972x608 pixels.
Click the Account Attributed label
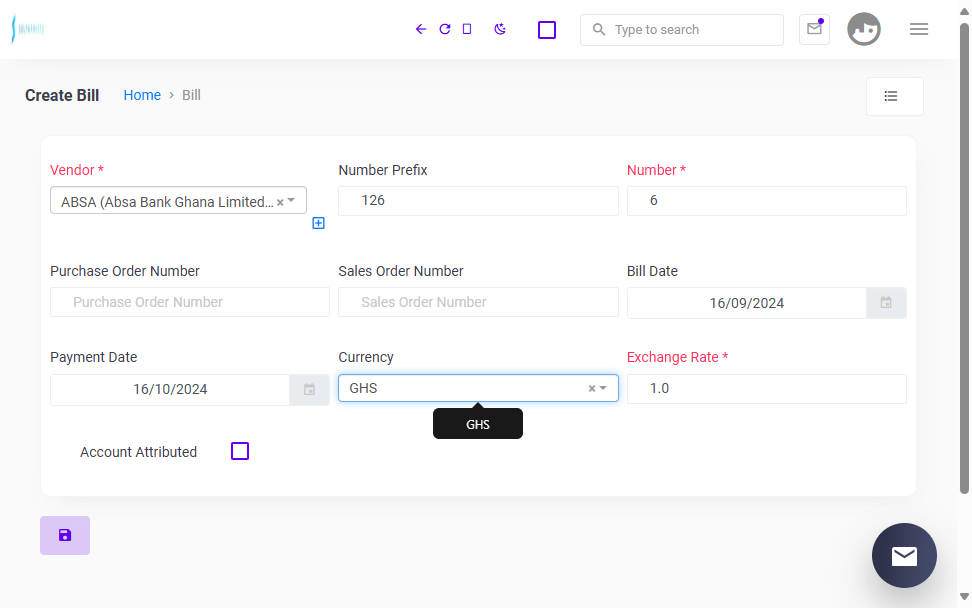pyautogui.click(x=138, y=452)
